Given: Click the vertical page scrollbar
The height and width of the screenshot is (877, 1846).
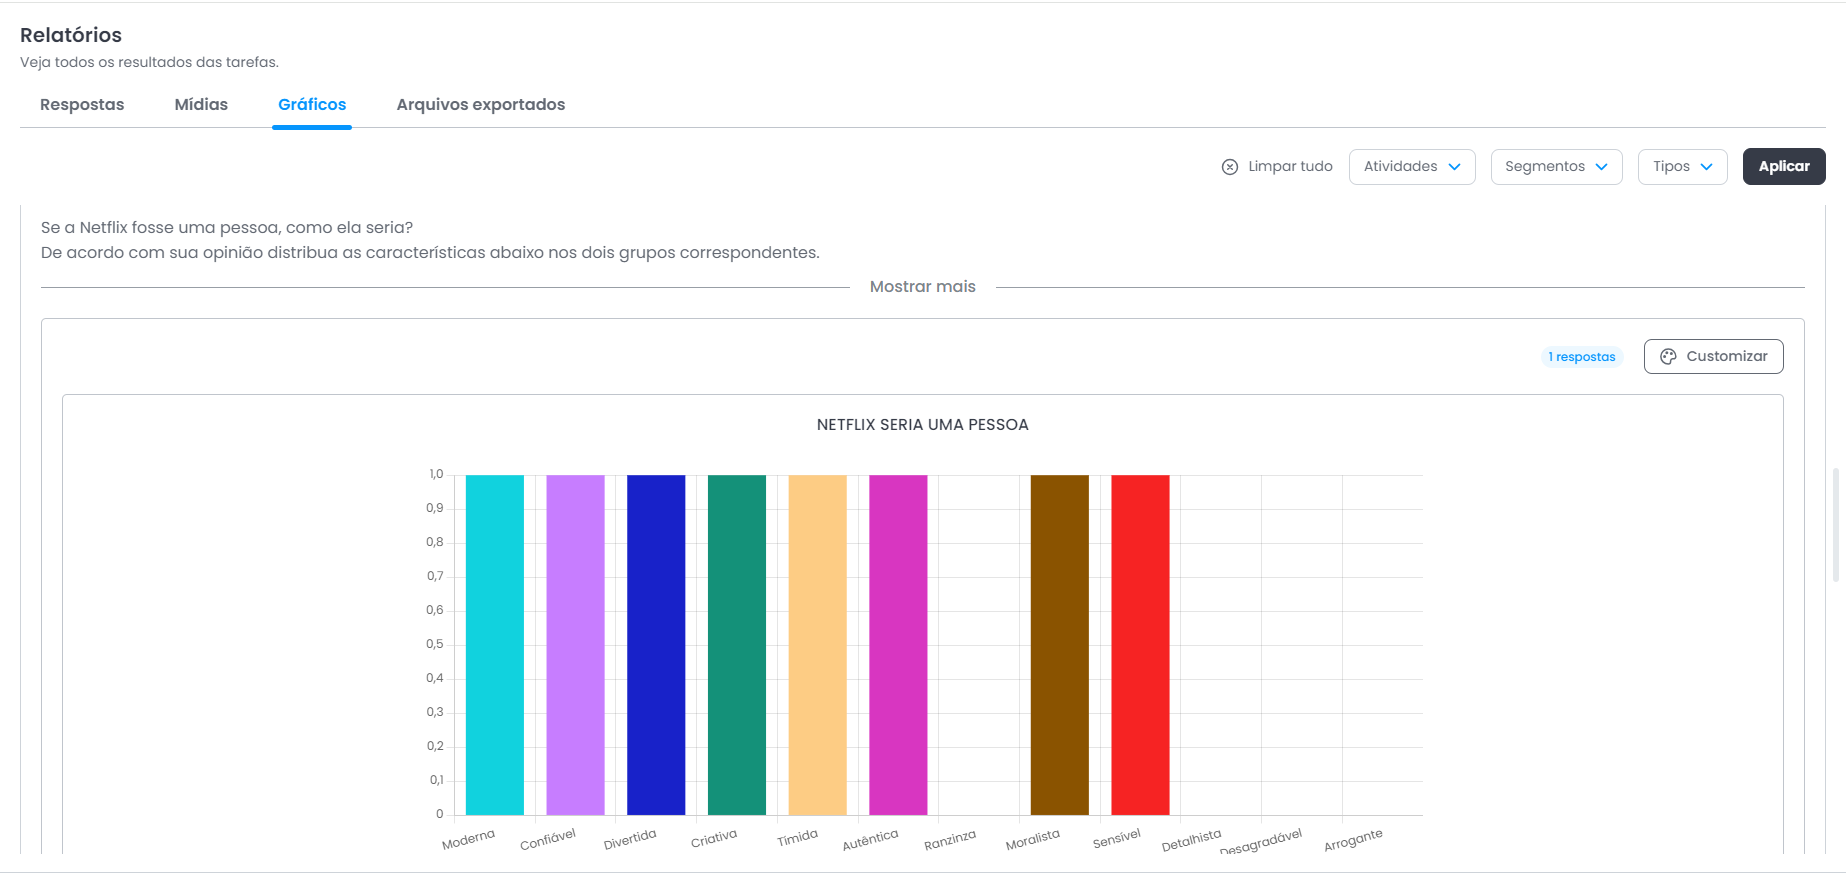Looking at the screenshot, I should [x=1835, y=524].
